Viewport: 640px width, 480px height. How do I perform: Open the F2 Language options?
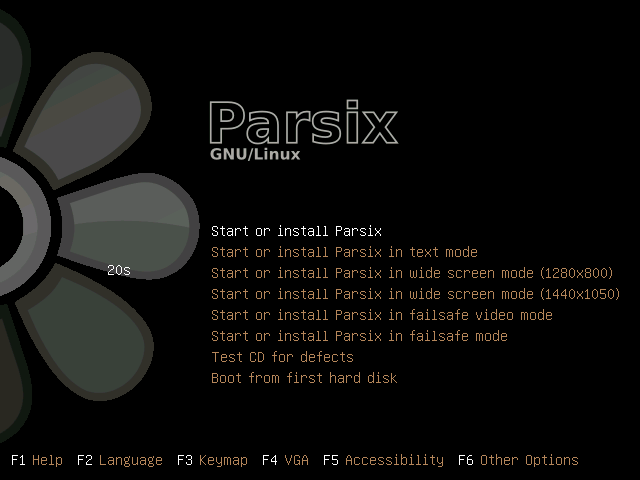(x=120, y=460)
